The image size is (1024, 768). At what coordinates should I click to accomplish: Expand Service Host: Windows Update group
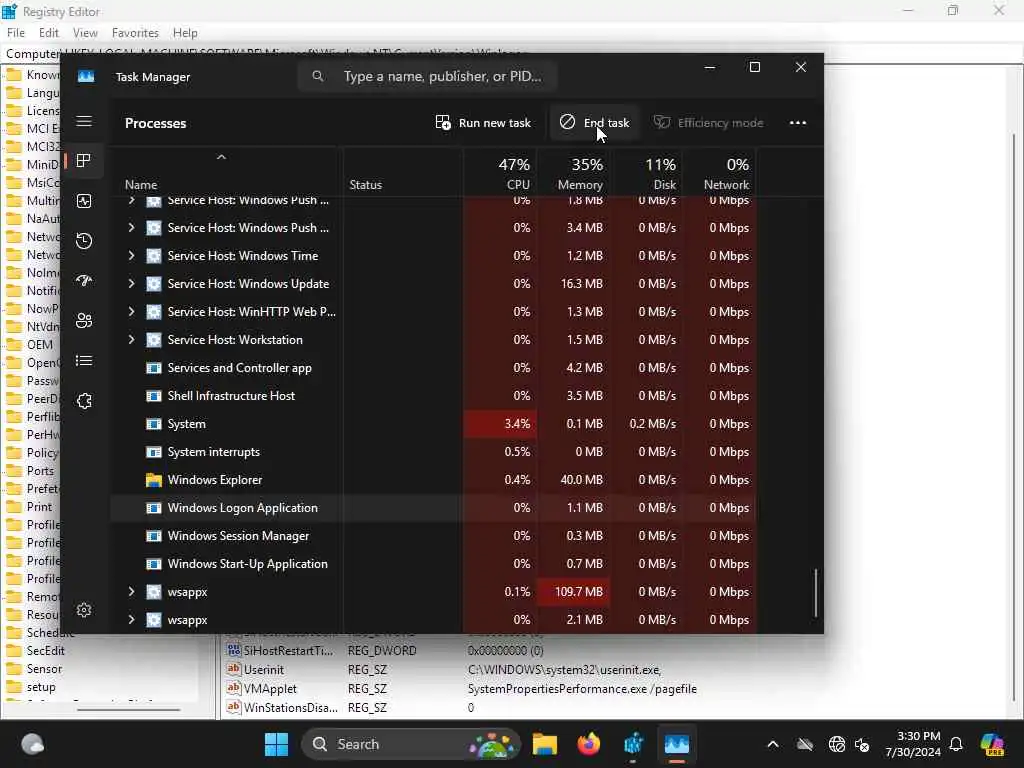(x=131, y=283)
